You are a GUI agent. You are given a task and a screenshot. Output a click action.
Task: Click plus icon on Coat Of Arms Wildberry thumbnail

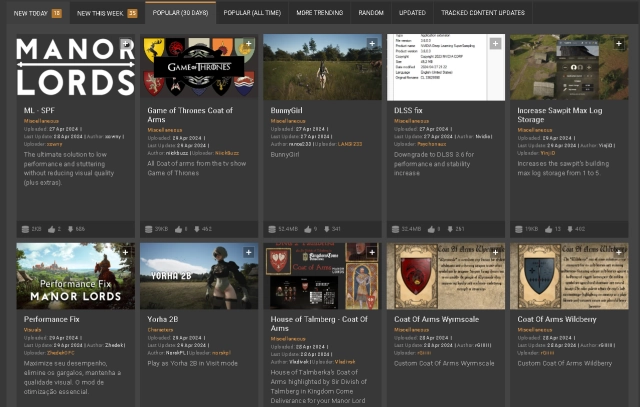coord(619,252)
